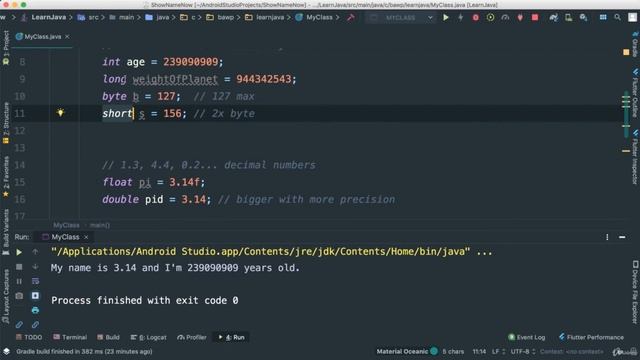Viewport: 640px width, 360px height.
Task: Close the MyClass run tab
Action: 86,237
